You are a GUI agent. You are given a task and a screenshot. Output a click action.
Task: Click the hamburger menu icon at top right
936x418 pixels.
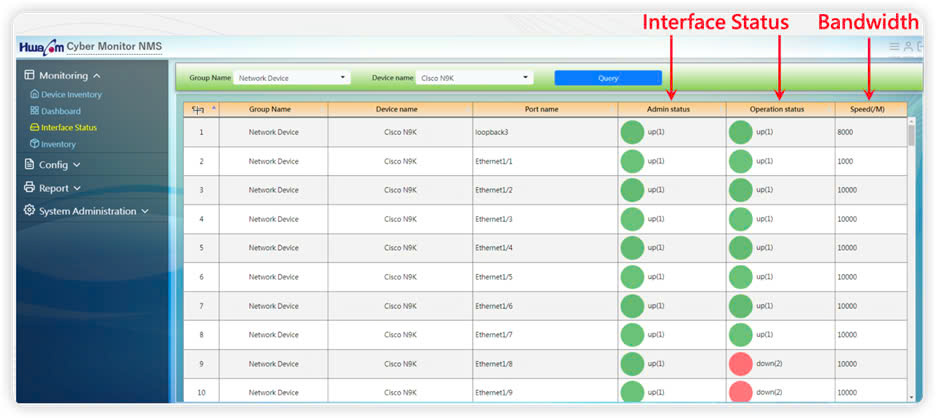pyautogui.click(x=894, y=46)
